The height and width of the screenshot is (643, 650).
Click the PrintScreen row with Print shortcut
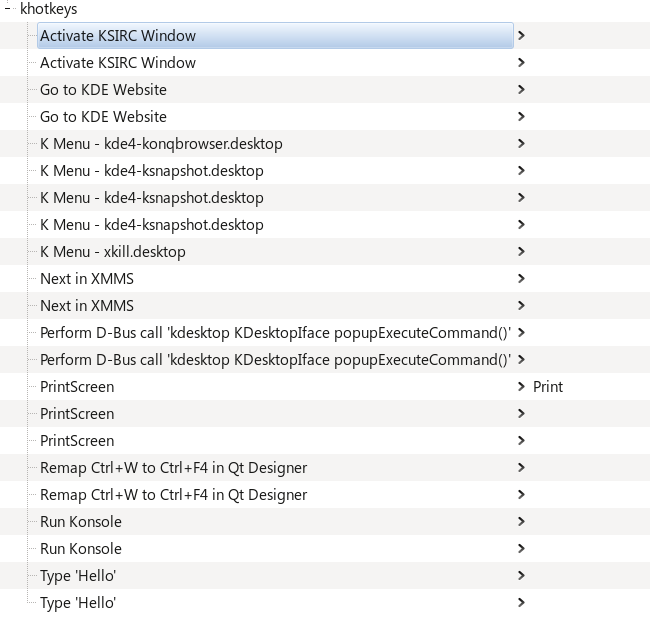click(77, 387)
